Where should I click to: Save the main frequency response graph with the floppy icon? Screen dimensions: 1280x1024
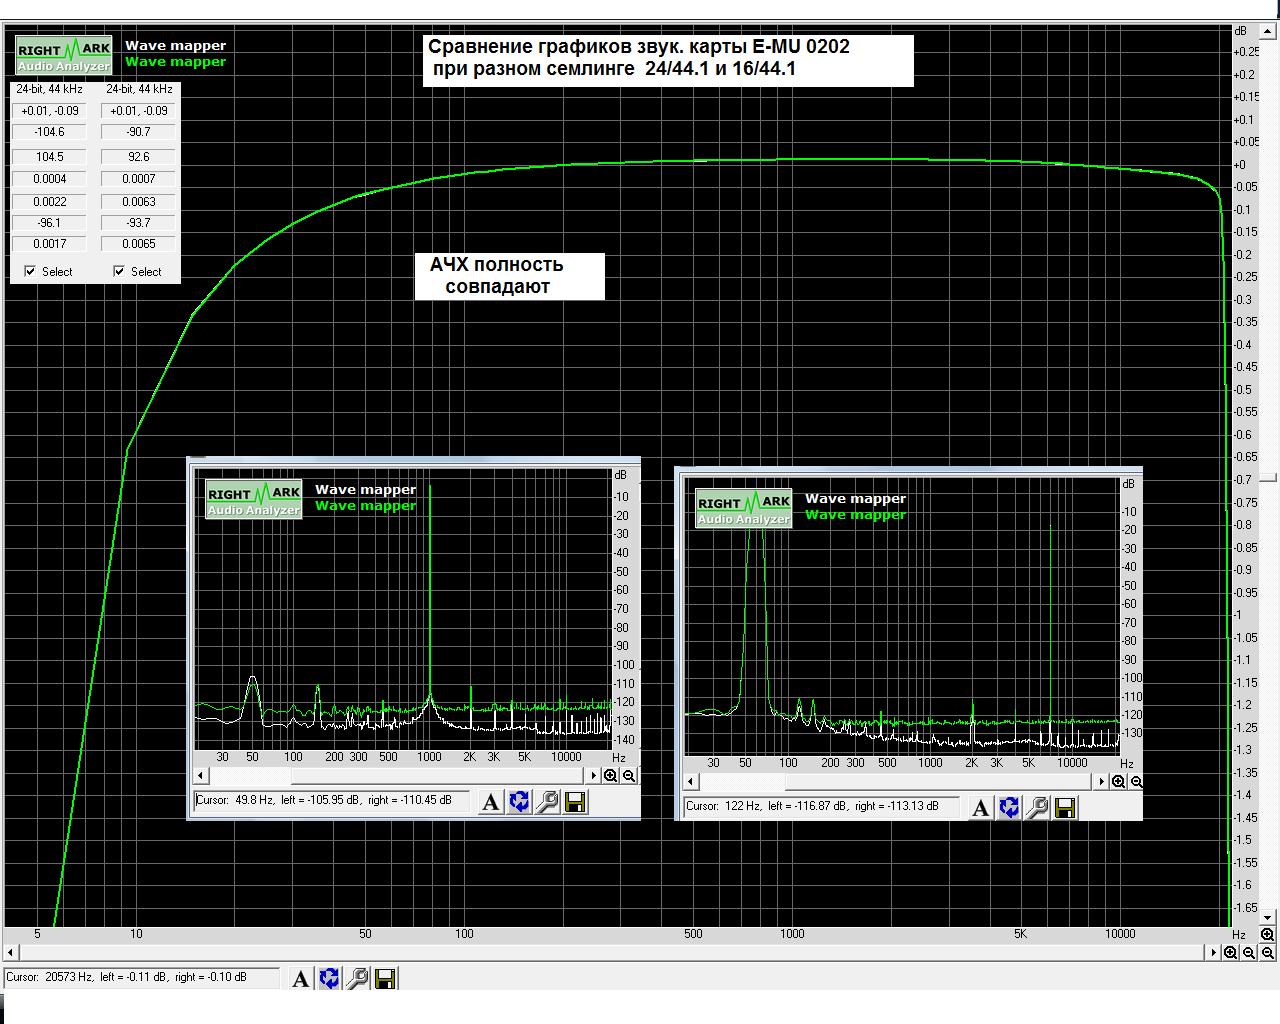385,979
